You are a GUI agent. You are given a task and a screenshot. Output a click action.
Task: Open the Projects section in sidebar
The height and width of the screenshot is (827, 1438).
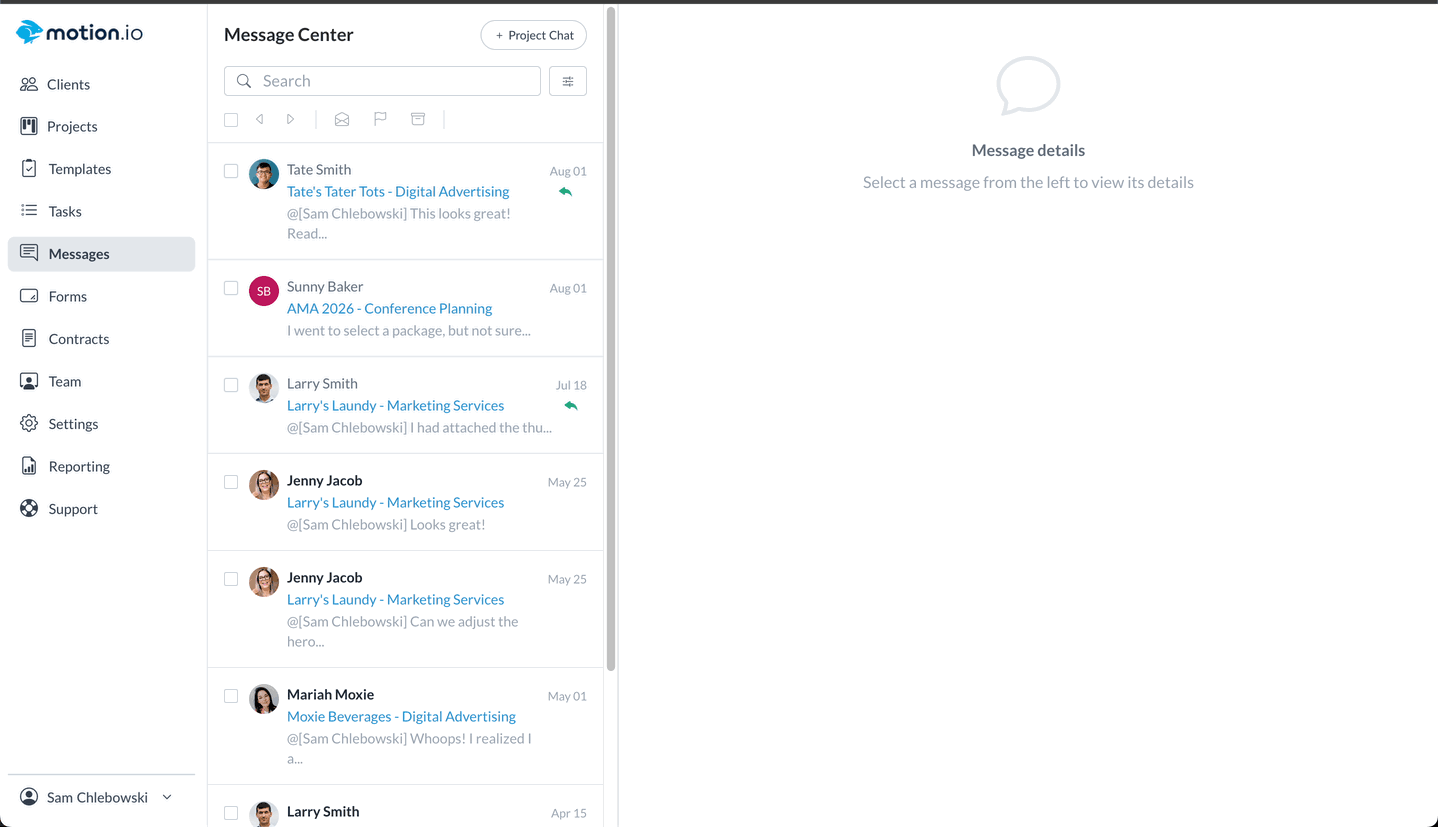tap(72, 127)
